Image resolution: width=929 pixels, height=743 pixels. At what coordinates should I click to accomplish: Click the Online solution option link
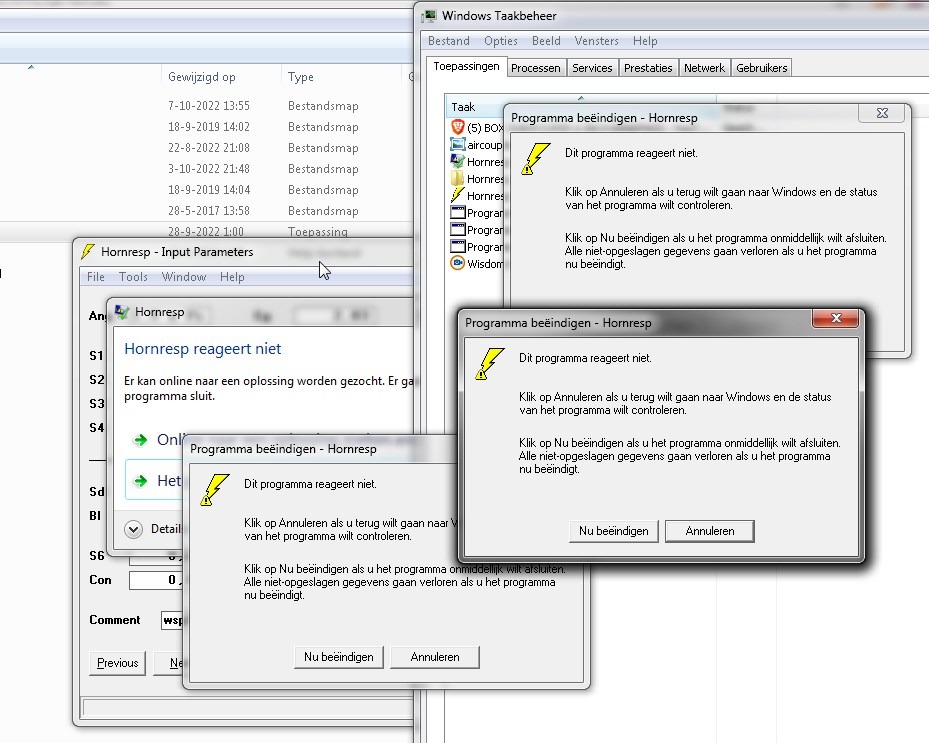click(x=169, y=440)
